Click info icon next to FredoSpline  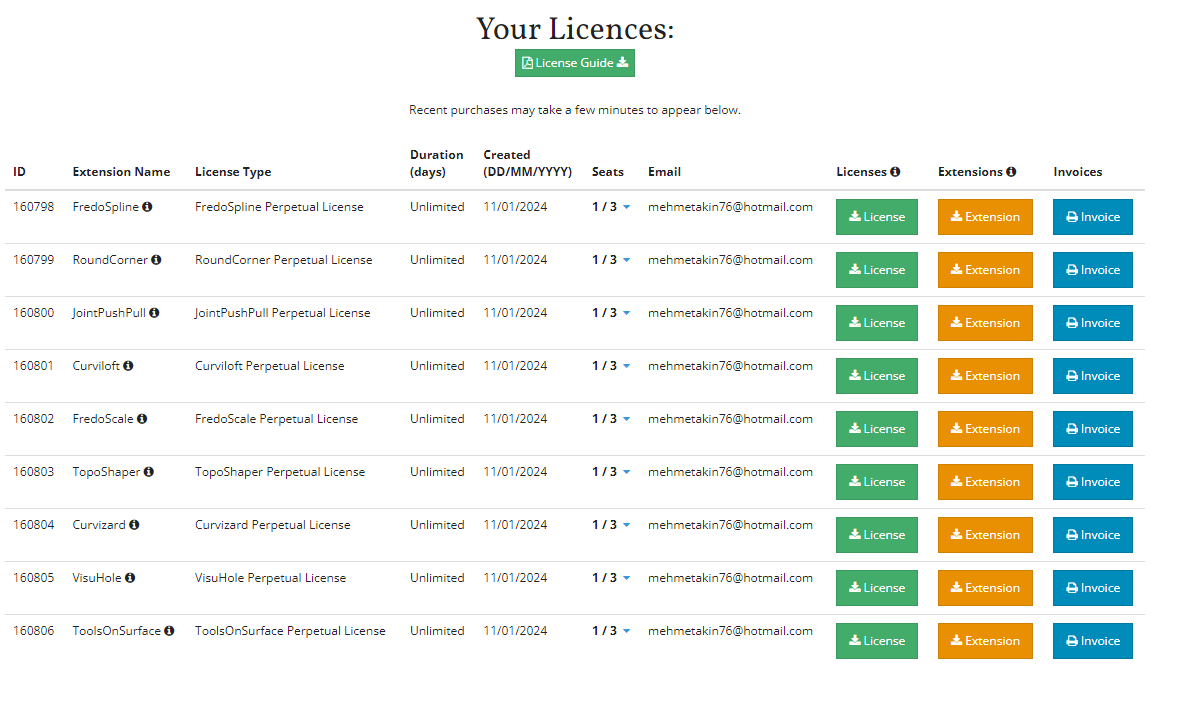click(147, 207)
